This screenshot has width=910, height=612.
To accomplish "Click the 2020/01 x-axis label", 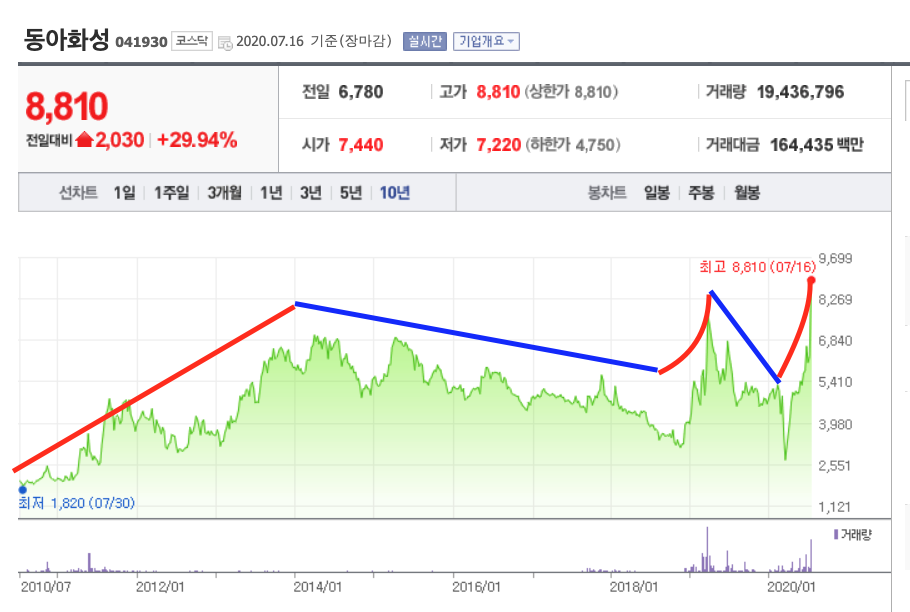I will pos(791,587).
